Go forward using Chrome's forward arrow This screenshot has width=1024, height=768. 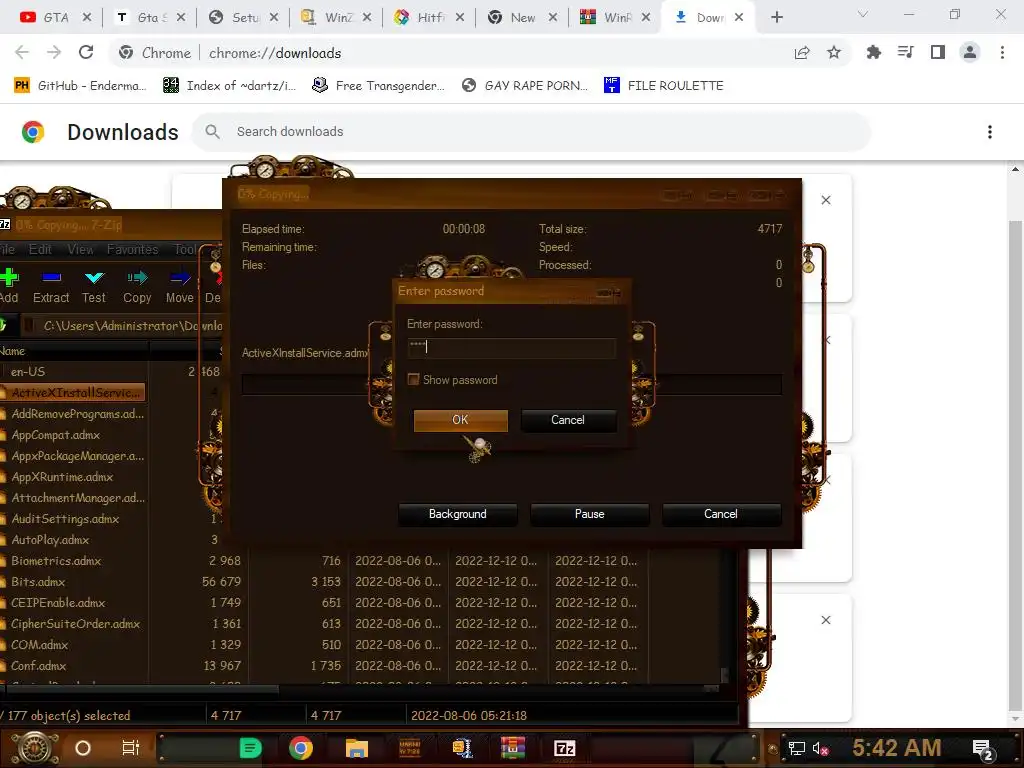[x=54, y=52]
